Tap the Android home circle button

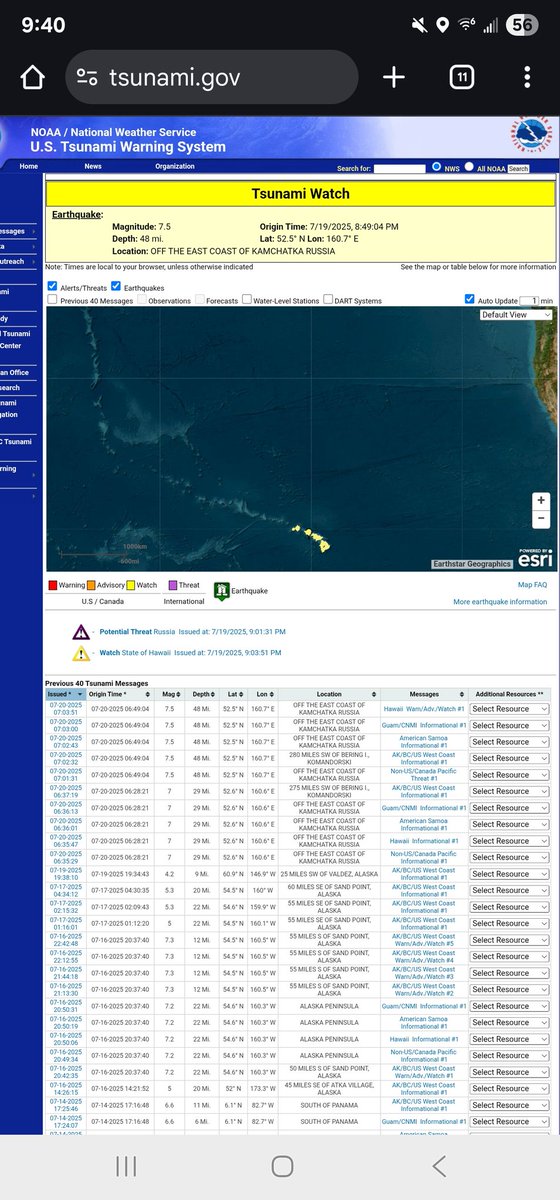coord(281,1166)
